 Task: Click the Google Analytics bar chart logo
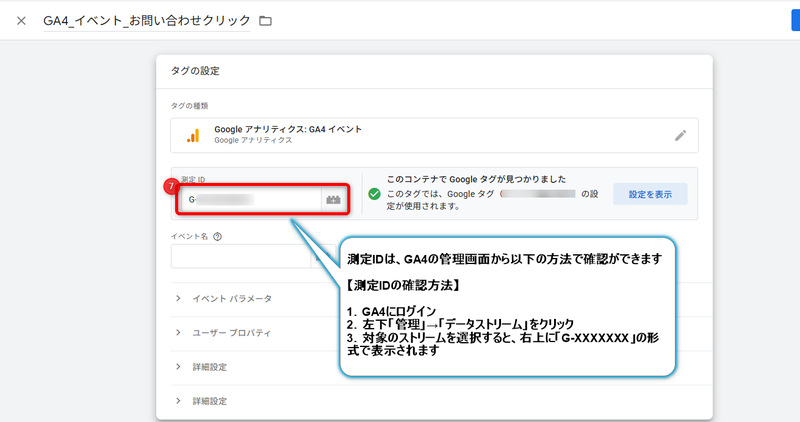click(193, 136)
